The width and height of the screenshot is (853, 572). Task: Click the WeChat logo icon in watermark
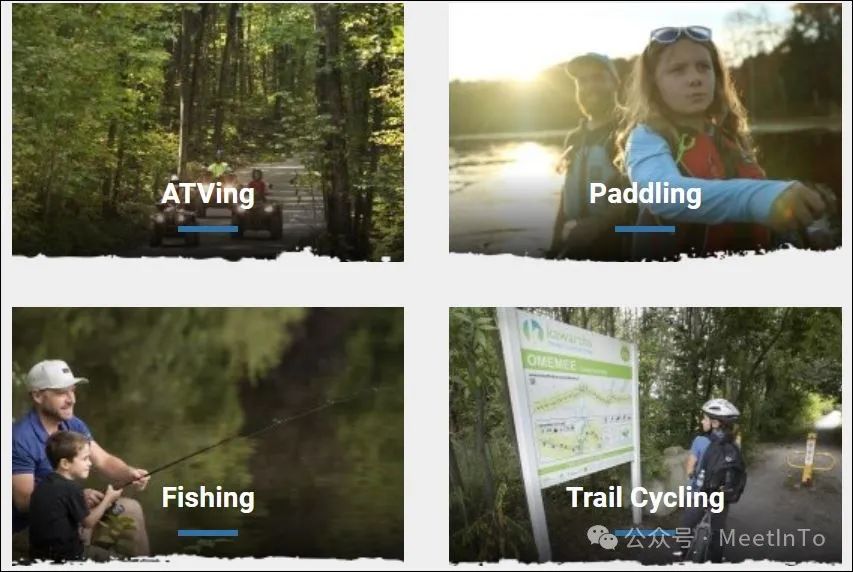pos(602,537)
